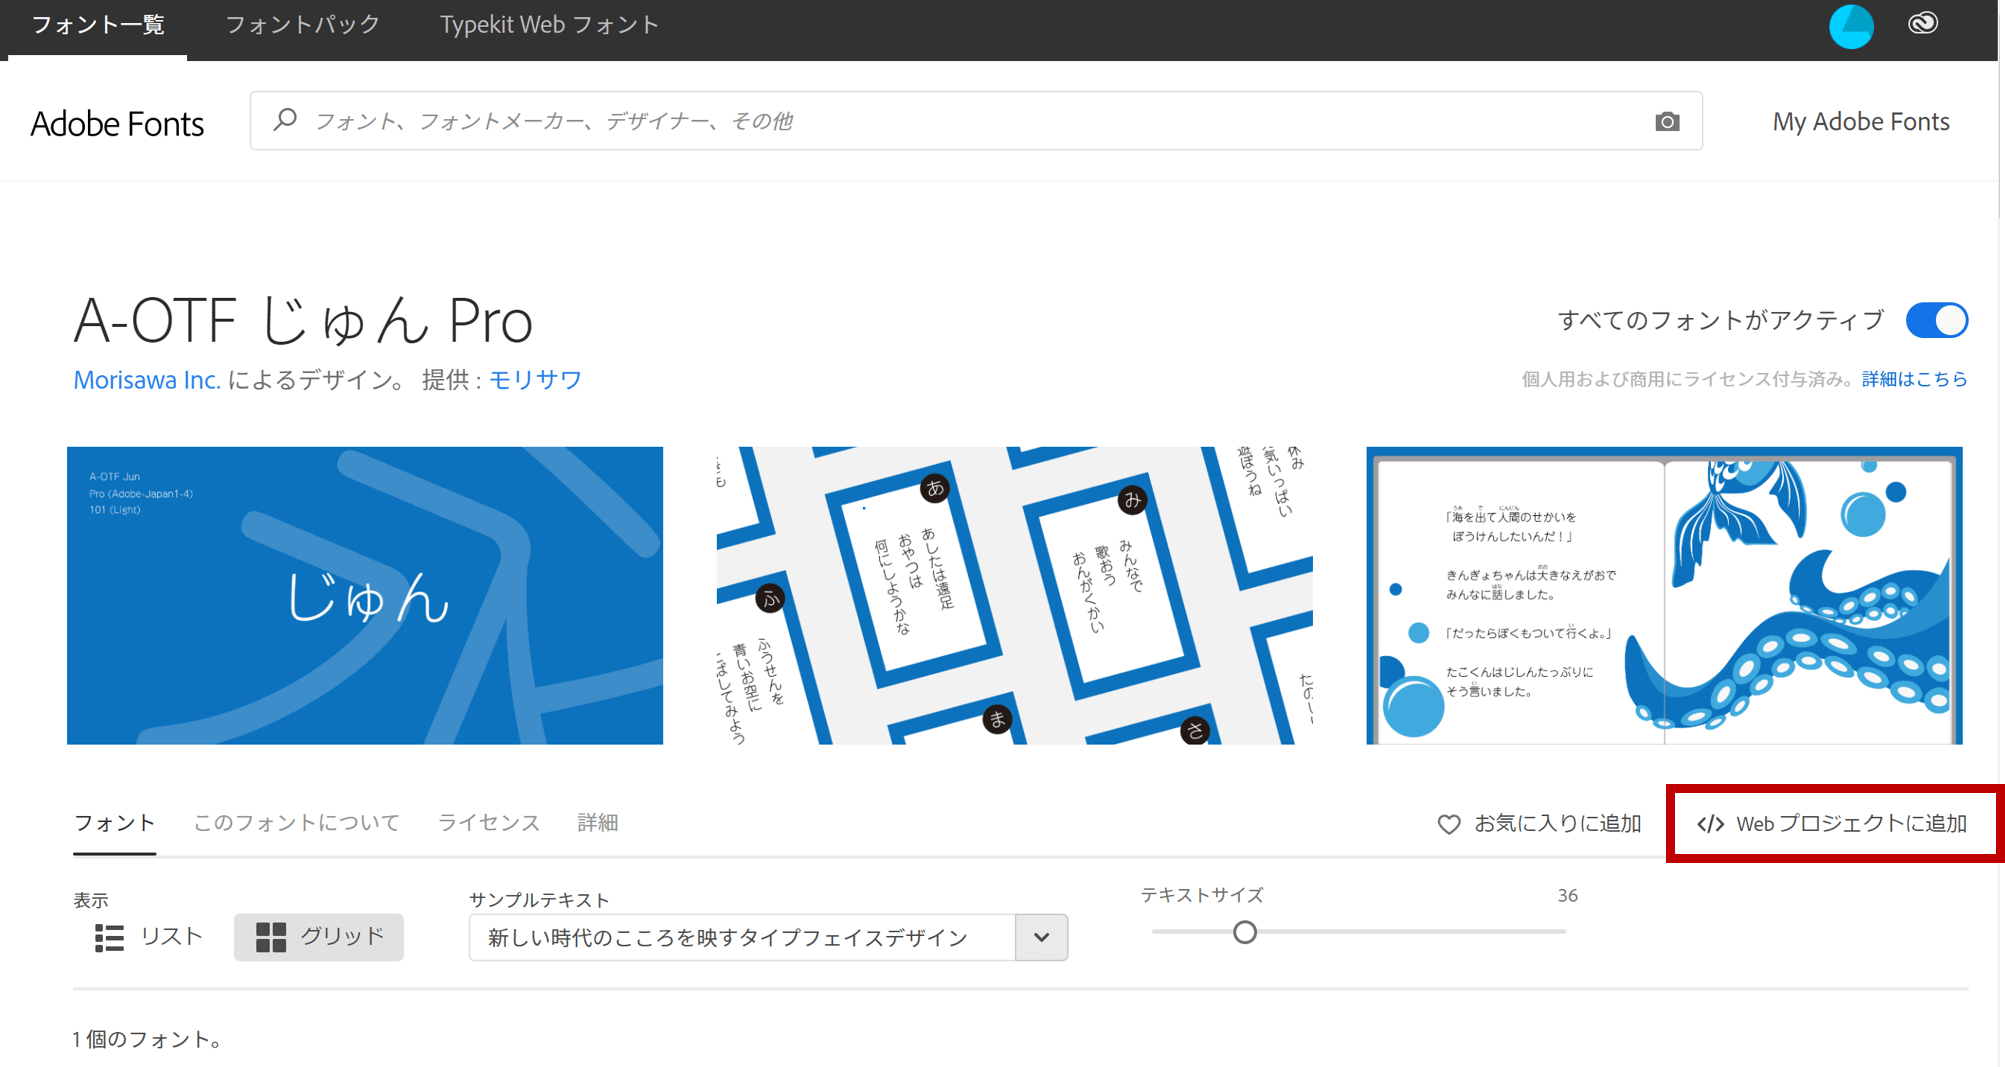Expand the sample text dropdown arrow
The width and height of the screenshot is (2005, 1067).
(1041, 937)
